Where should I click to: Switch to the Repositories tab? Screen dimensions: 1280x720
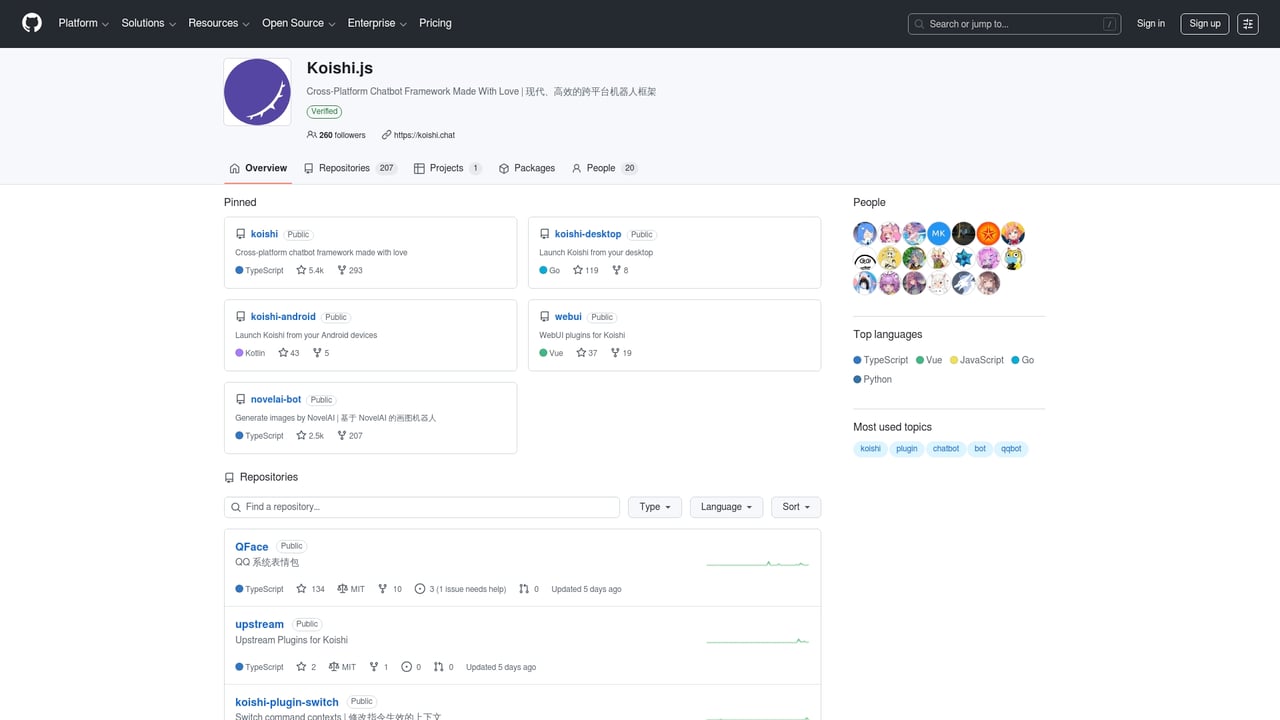(x=344, y=168)
